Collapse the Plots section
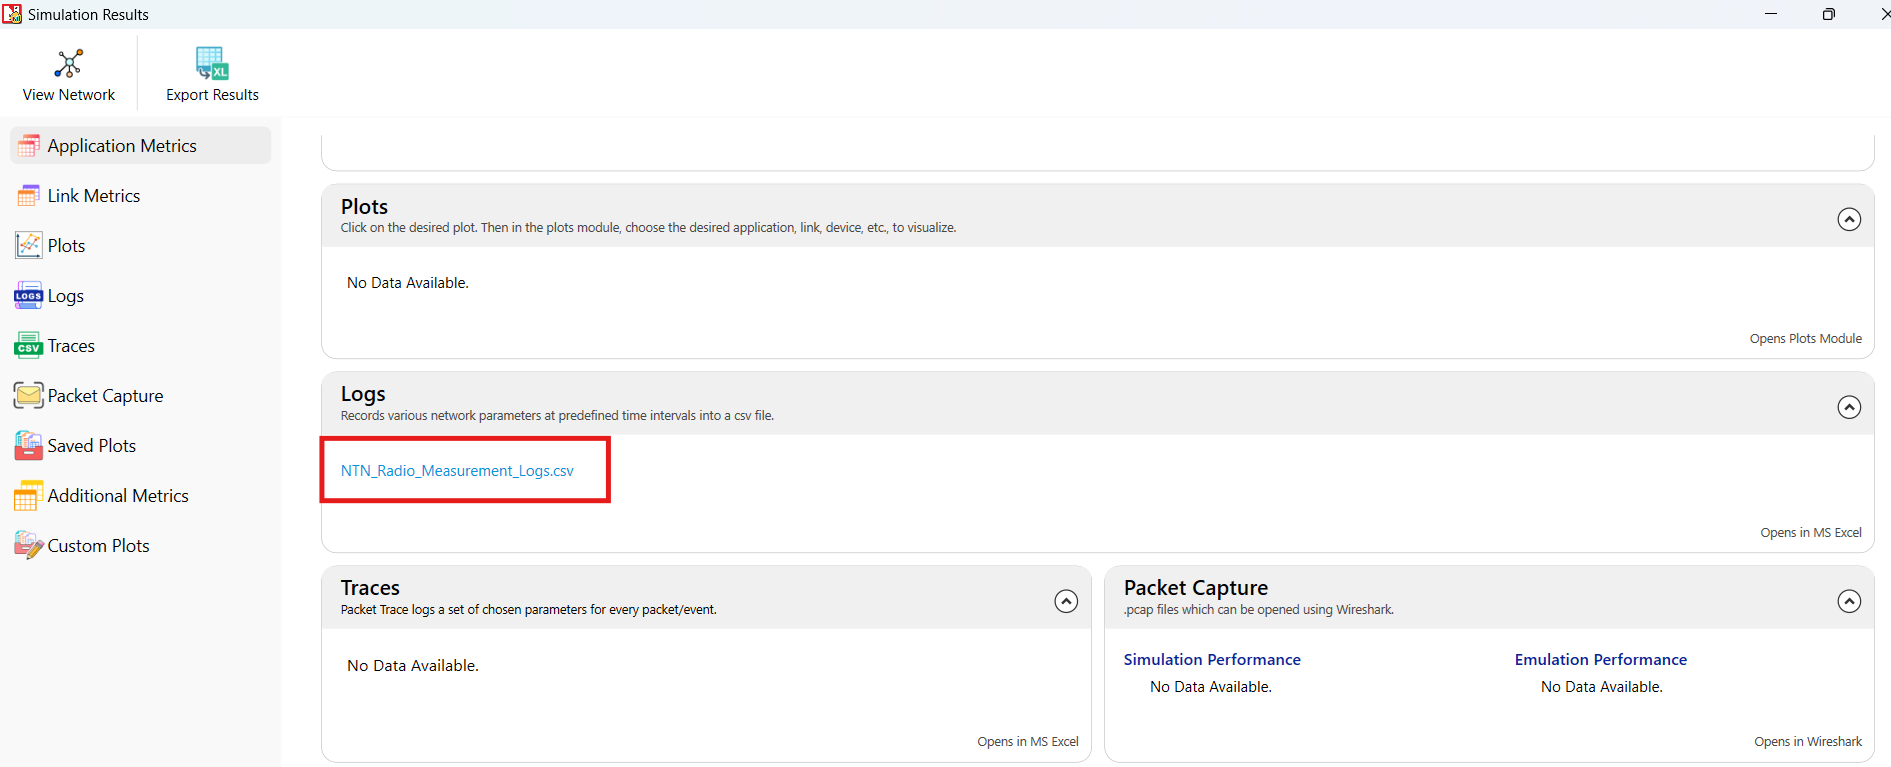Viewport: 1891px width, 767px height. [1849, 219]
